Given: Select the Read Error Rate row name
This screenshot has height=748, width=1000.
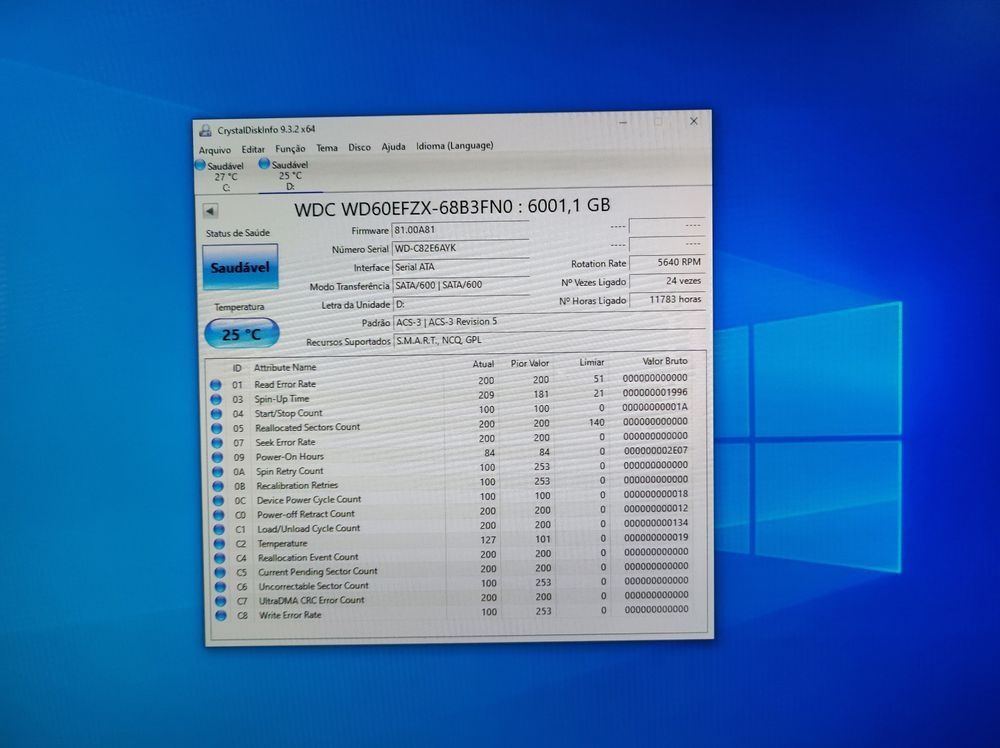Looking at the screenshot, I should (x=285, y=384).
